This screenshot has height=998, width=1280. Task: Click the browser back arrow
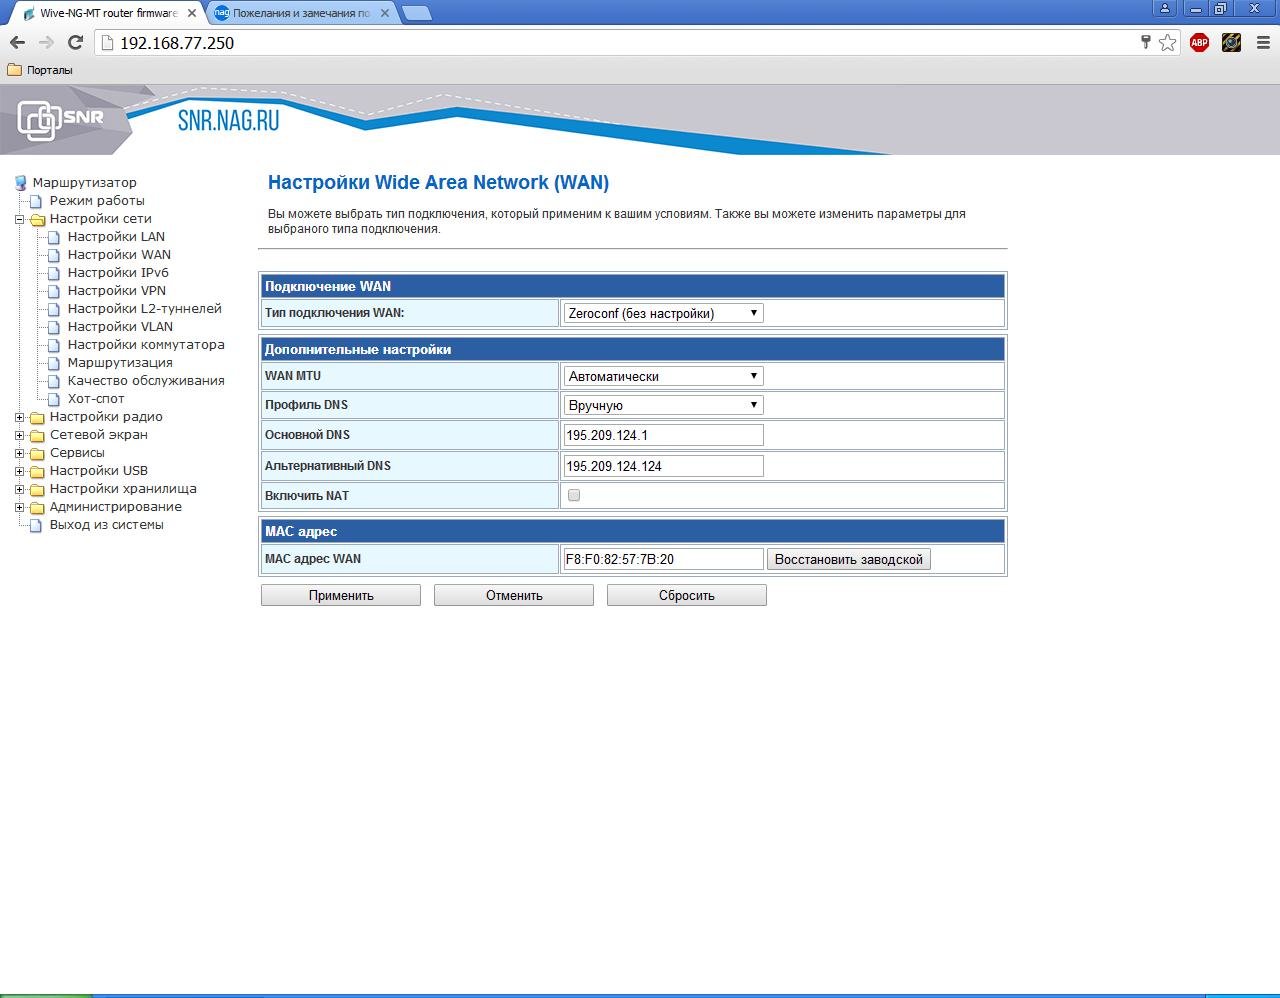pos(17,42)
